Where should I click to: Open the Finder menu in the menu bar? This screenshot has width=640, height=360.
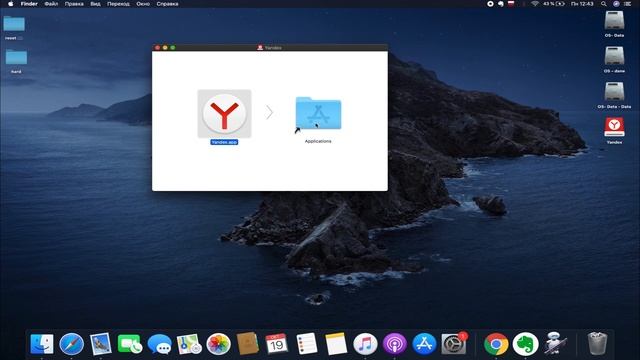tap(29, 4)
